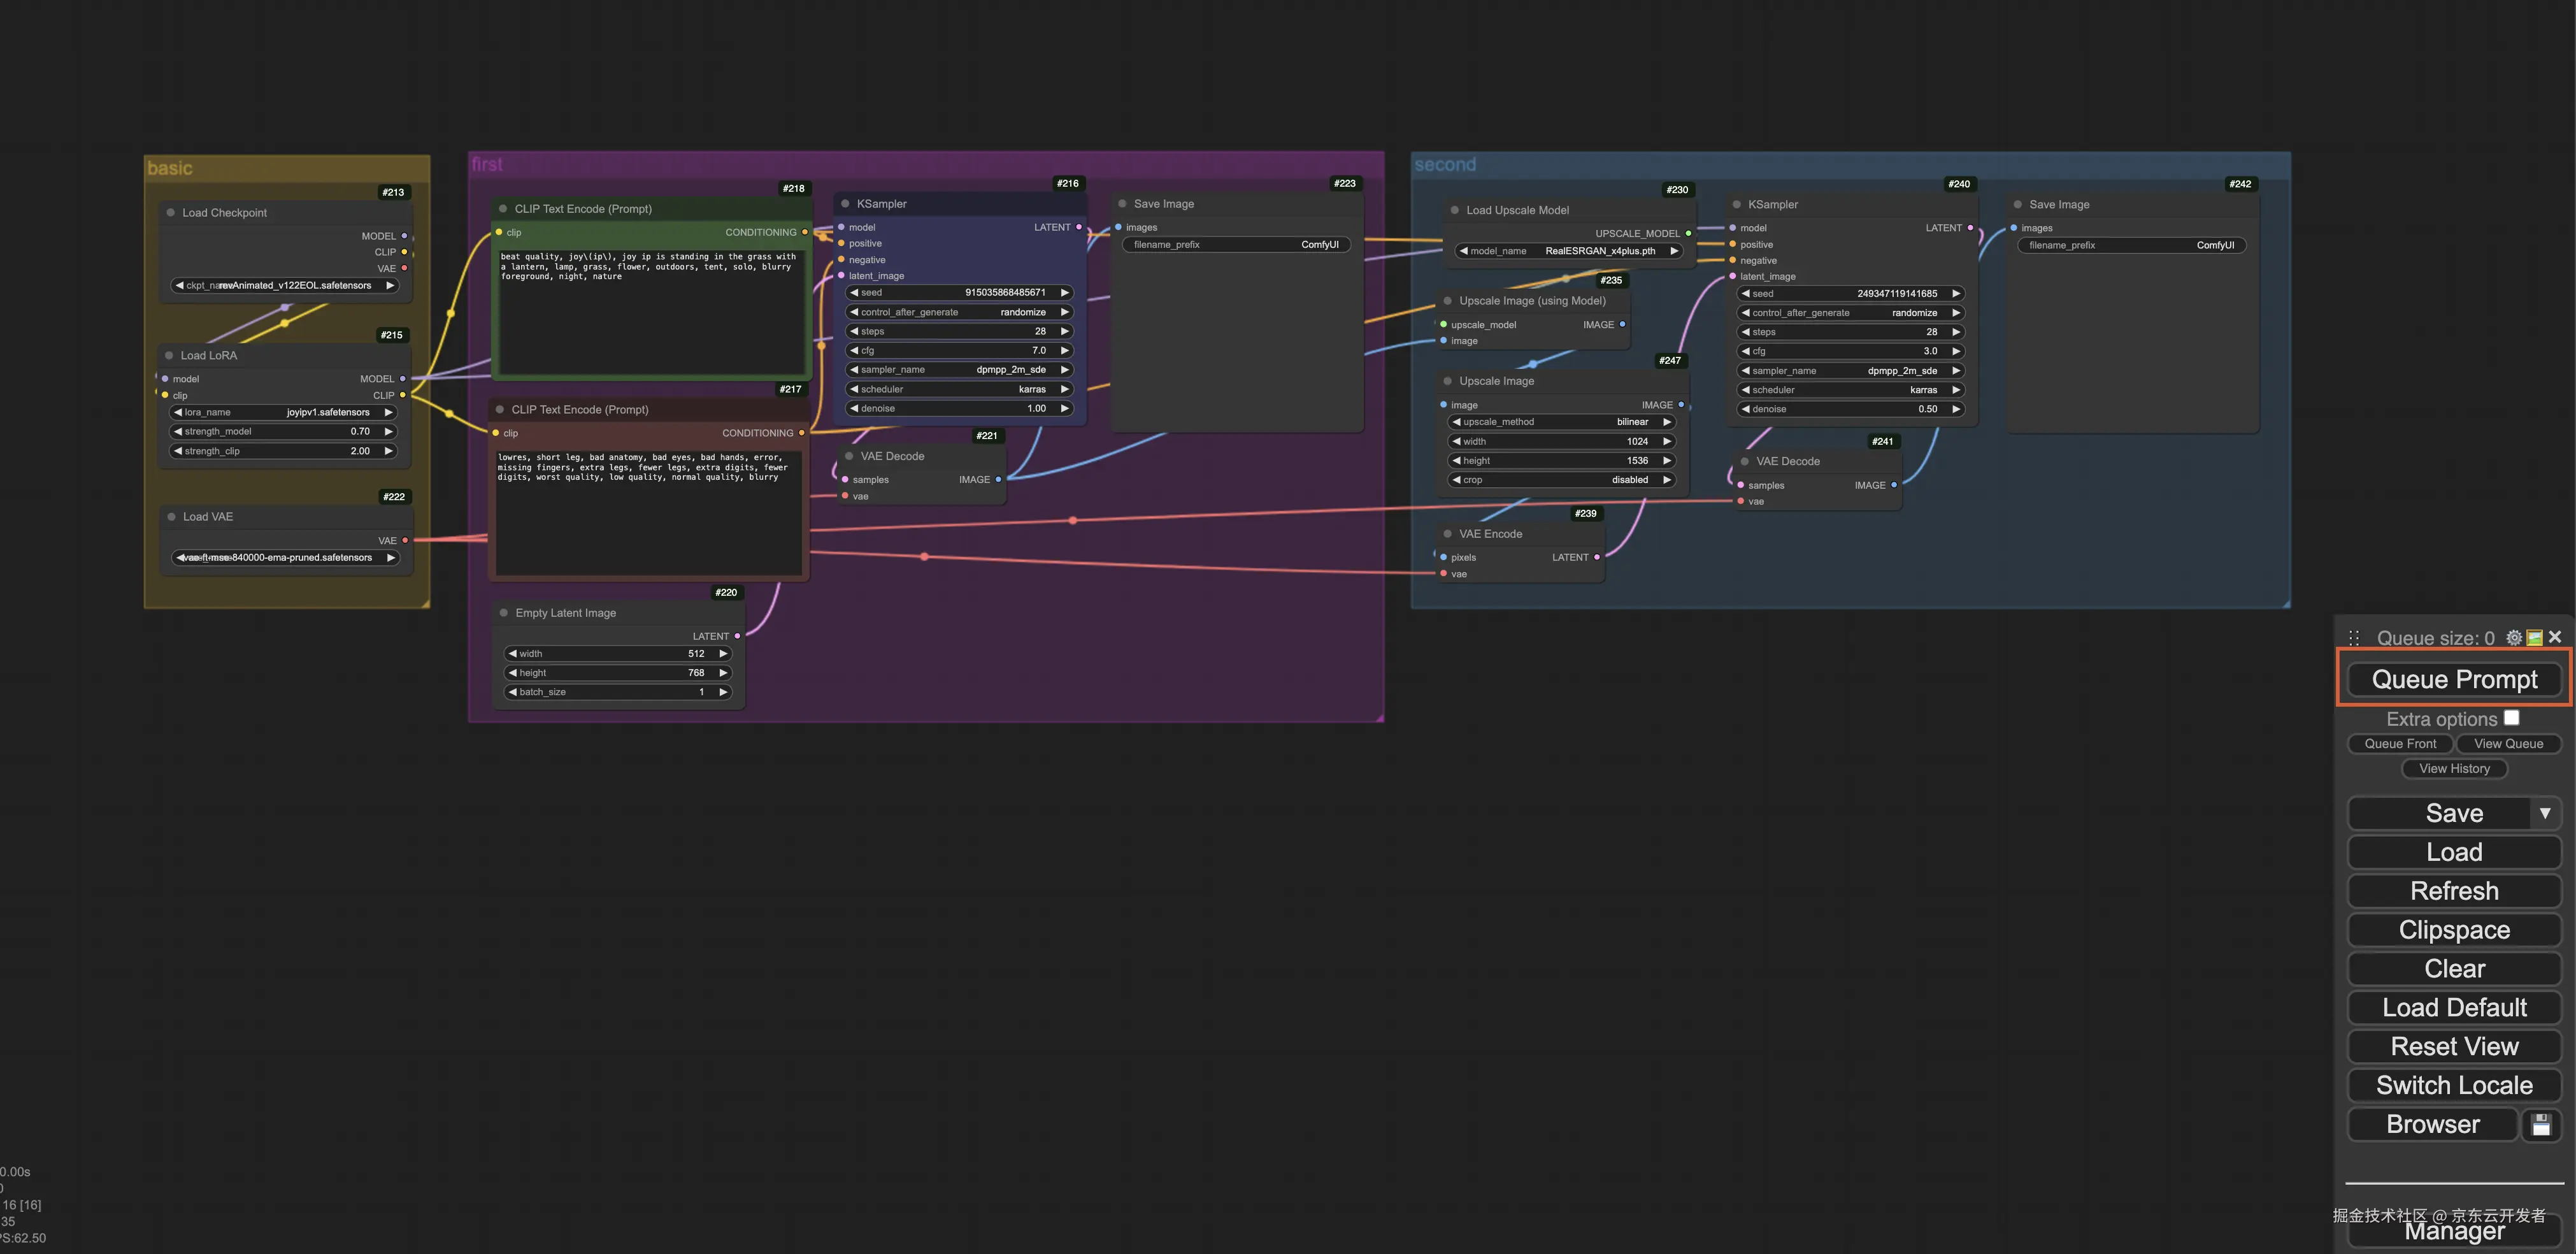Collapse the Load Checkpoint node via its dot

171,213
